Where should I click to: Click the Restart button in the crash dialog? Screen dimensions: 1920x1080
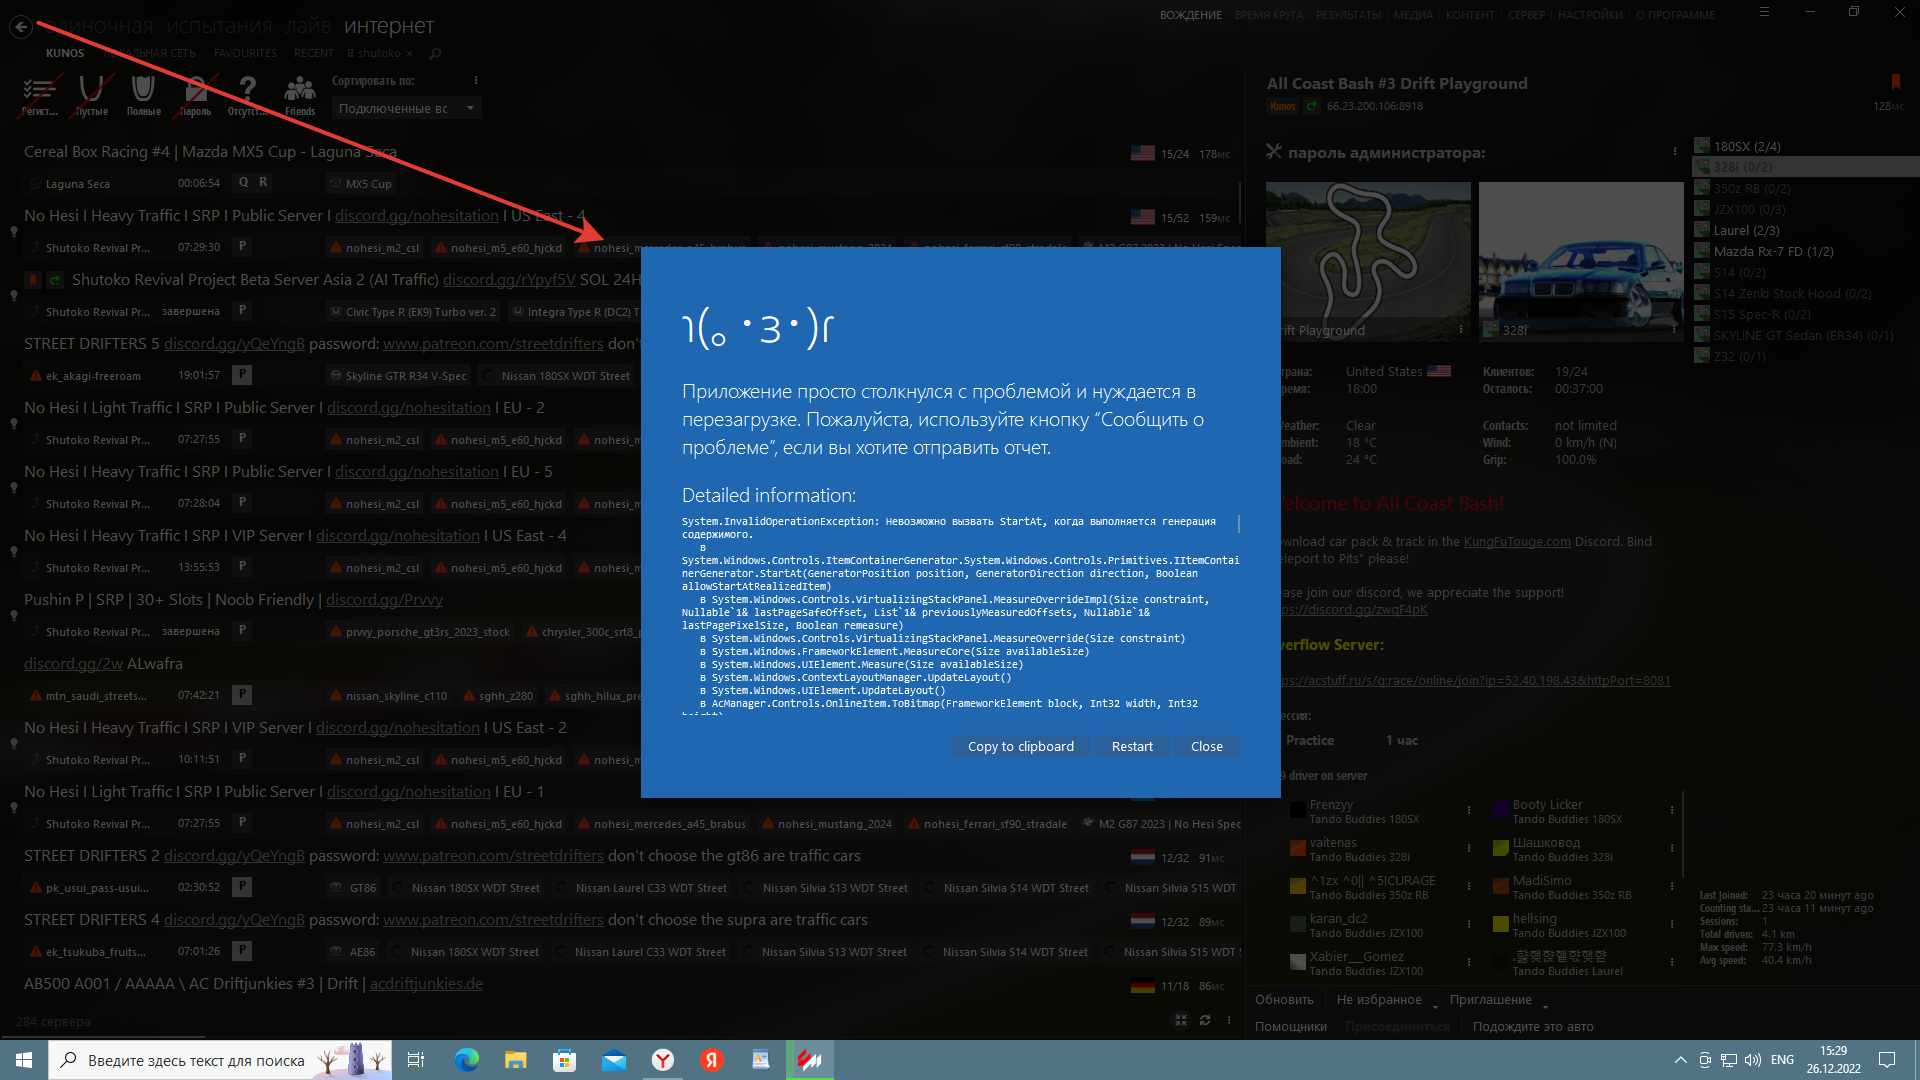tap(1132, 746)
